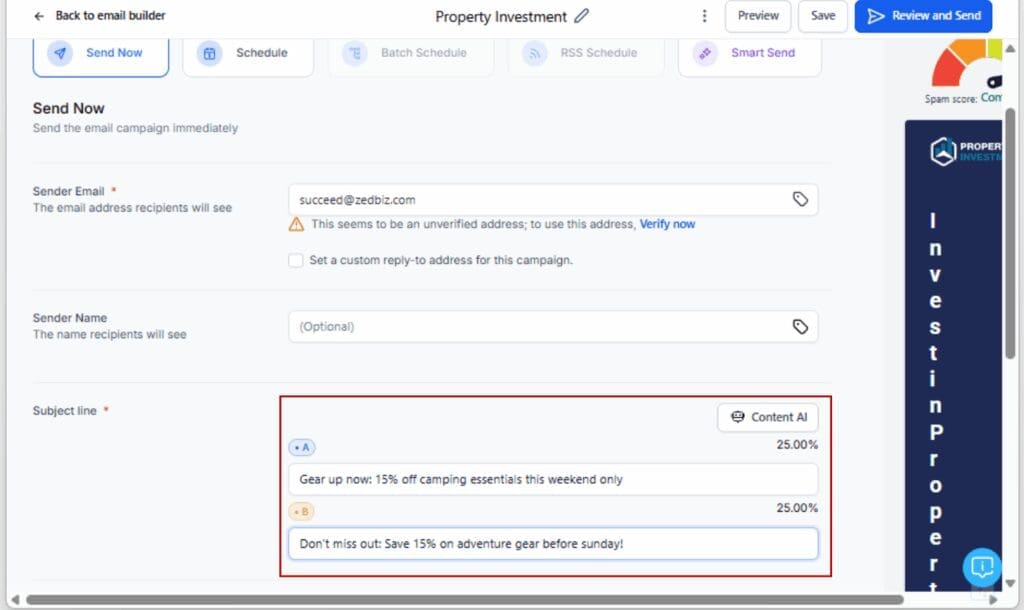Open the Smart Send option
Image resolution: width=1024 pixels, height=610 pixels.
tap(749, 53)
